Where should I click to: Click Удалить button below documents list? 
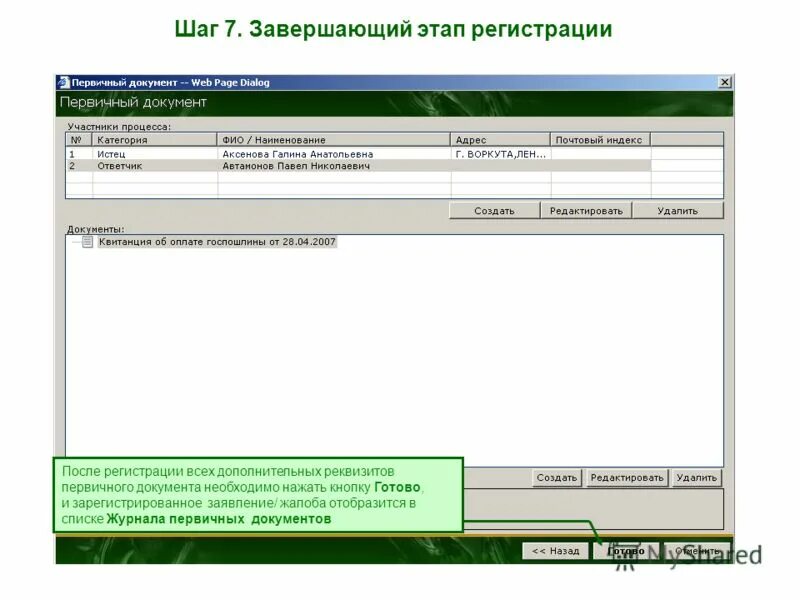coord(696,478)
